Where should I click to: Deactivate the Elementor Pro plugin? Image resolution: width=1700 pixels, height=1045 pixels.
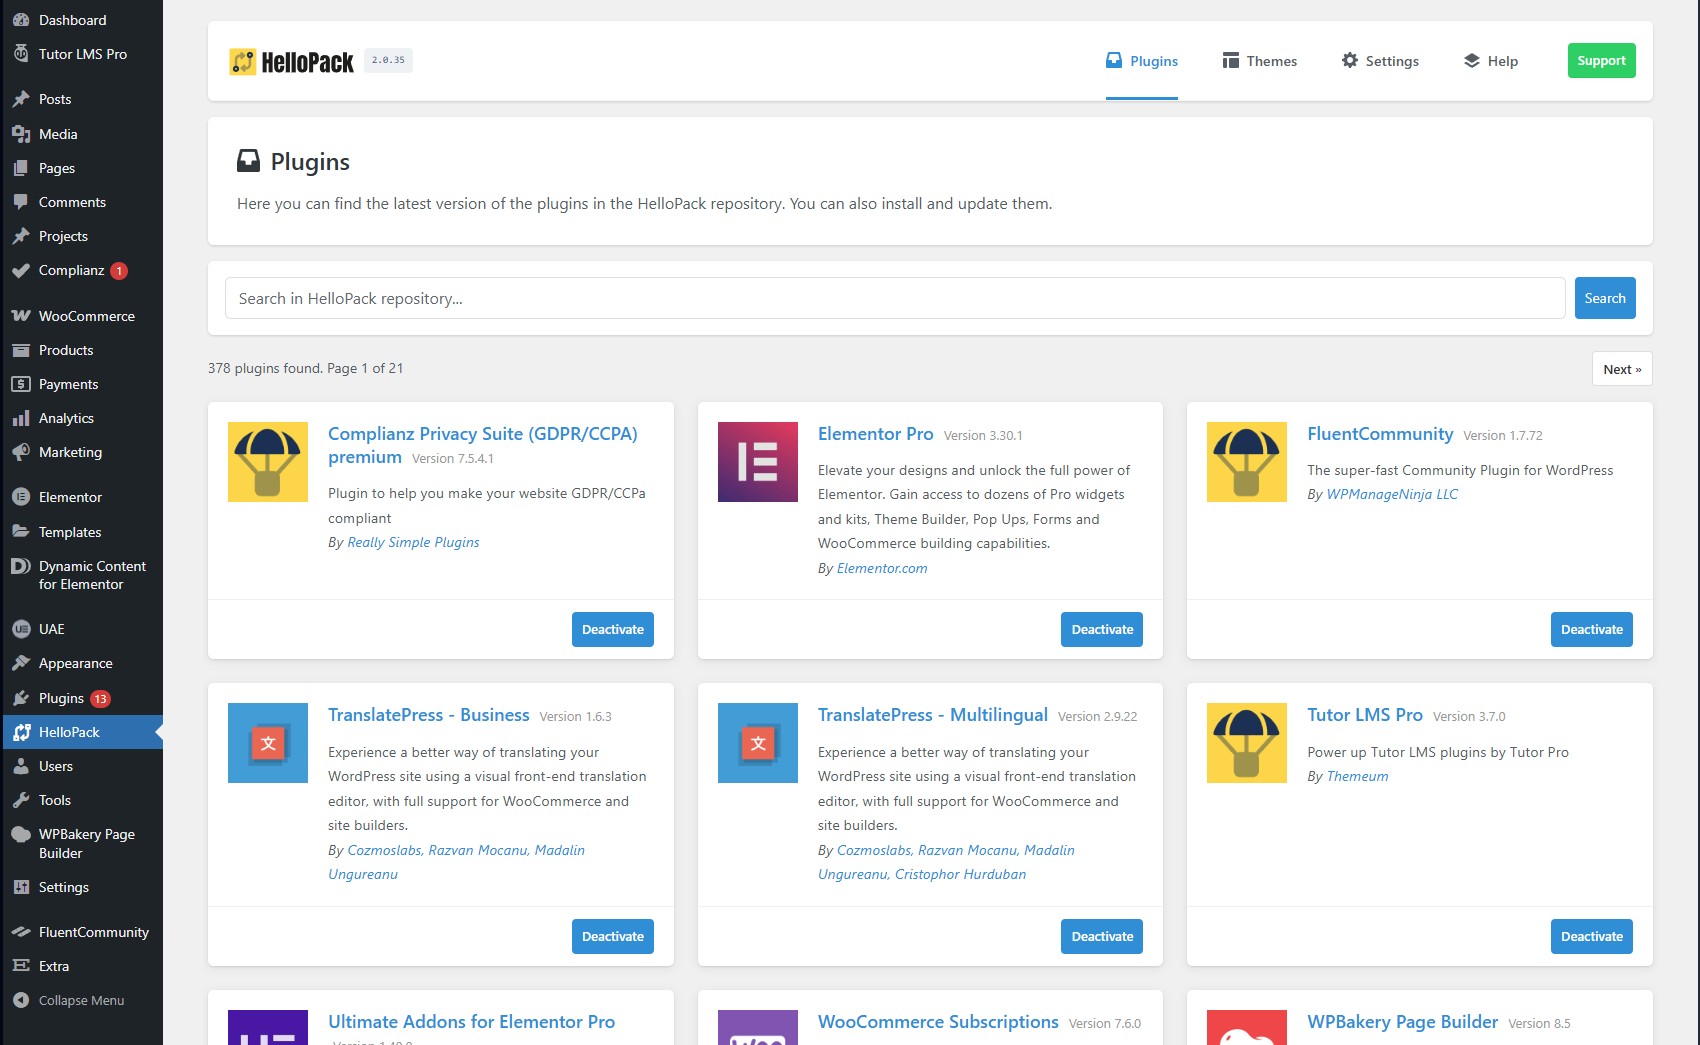pyautogui.click(x=1101, y=630)
